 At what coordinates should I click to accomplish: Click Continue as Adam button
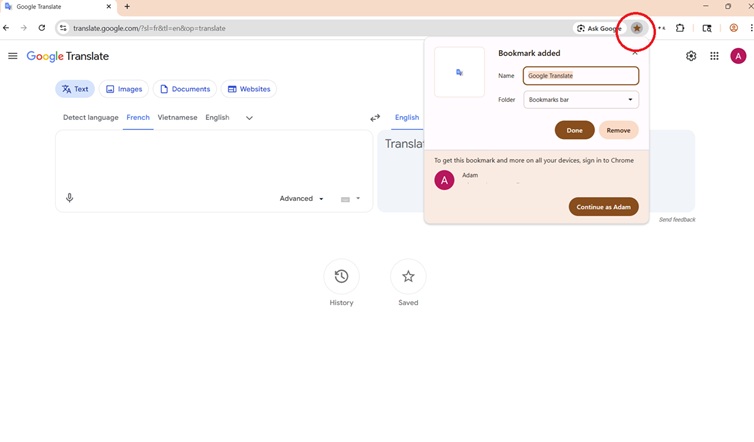[603, 207]
